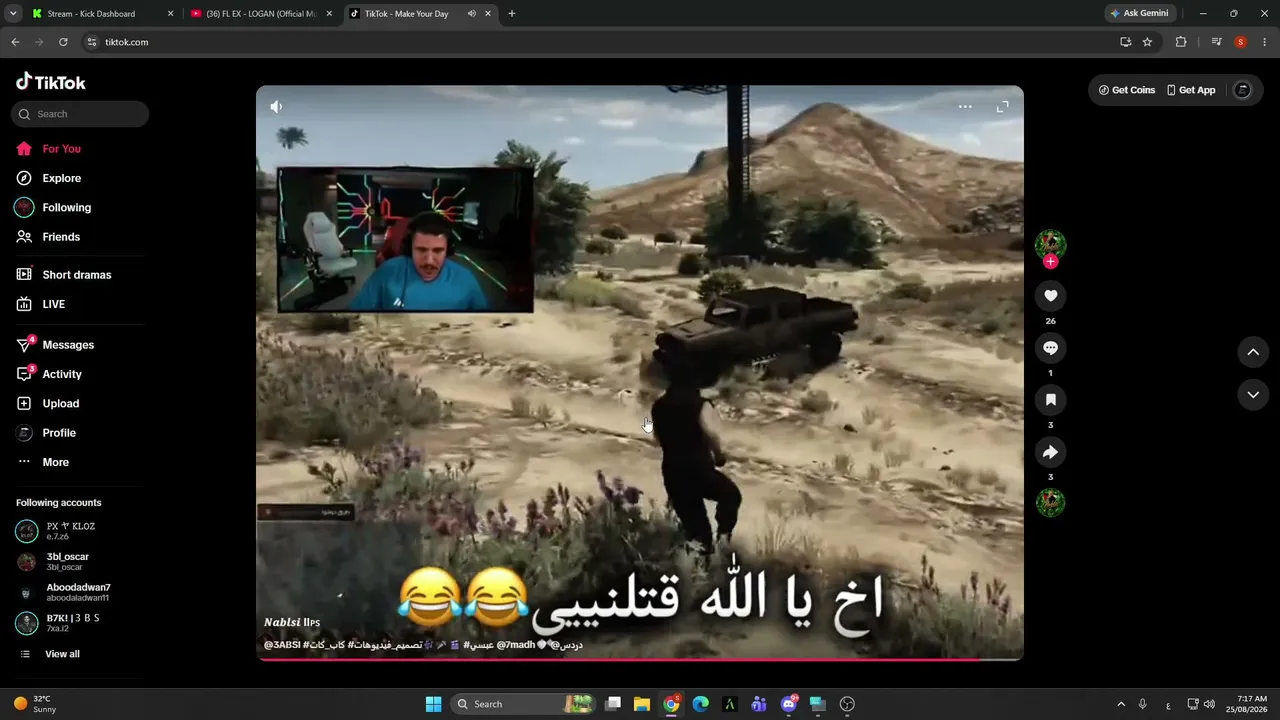Open comments with the speech bubble icon
Viewport: 1280px width, 720px height.
[1050, 348]
